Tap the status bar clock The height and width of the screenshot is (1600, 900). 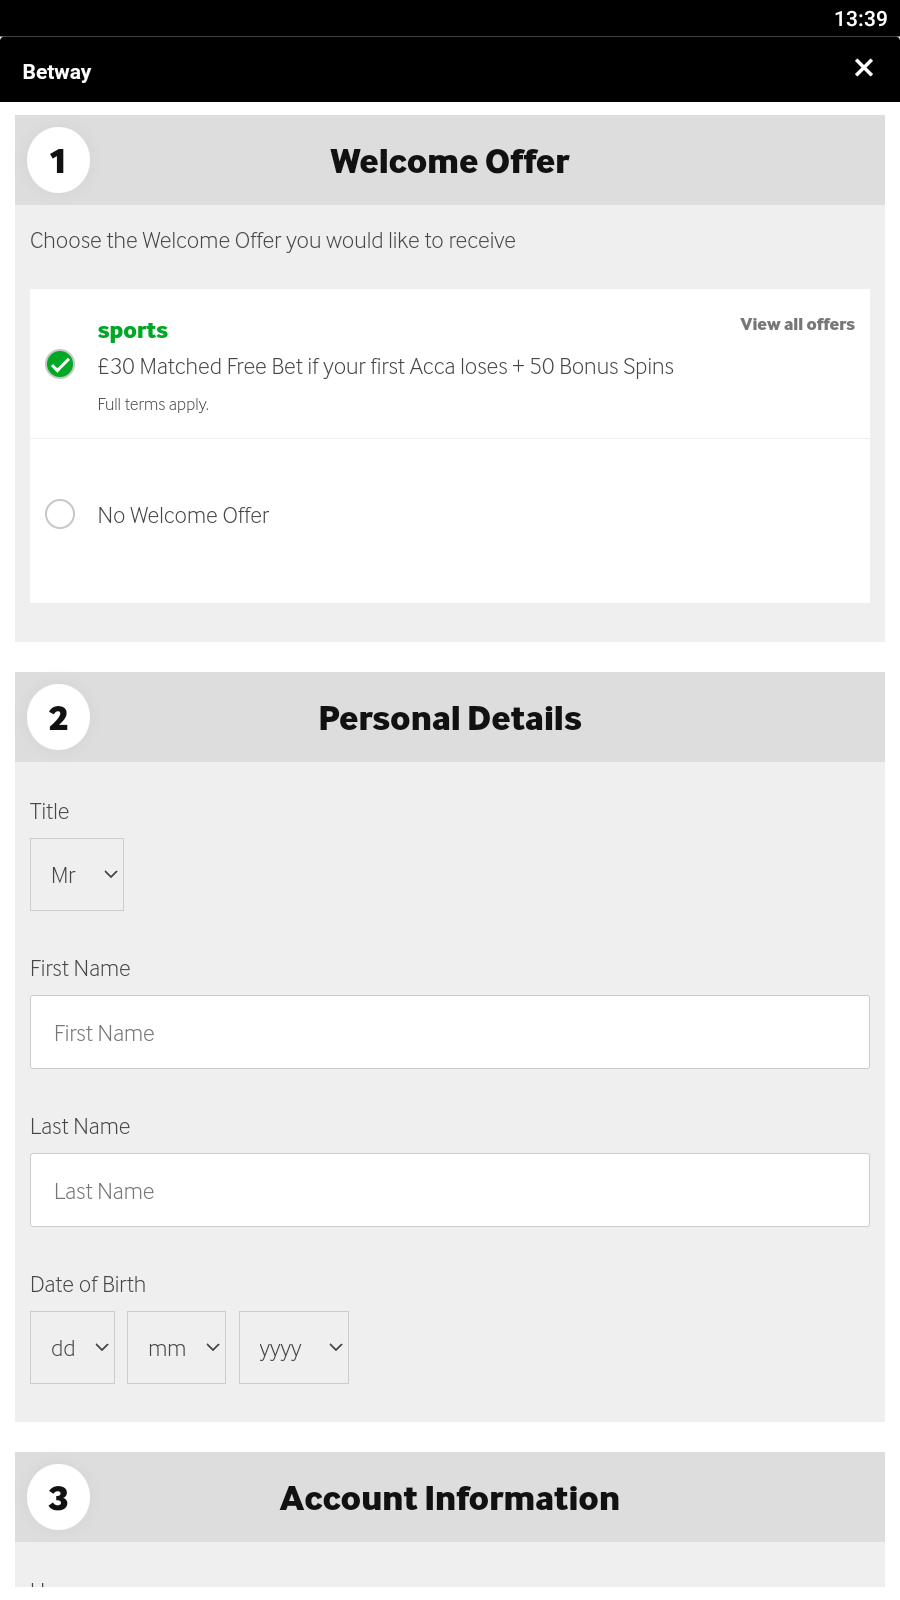coord(860,19)
